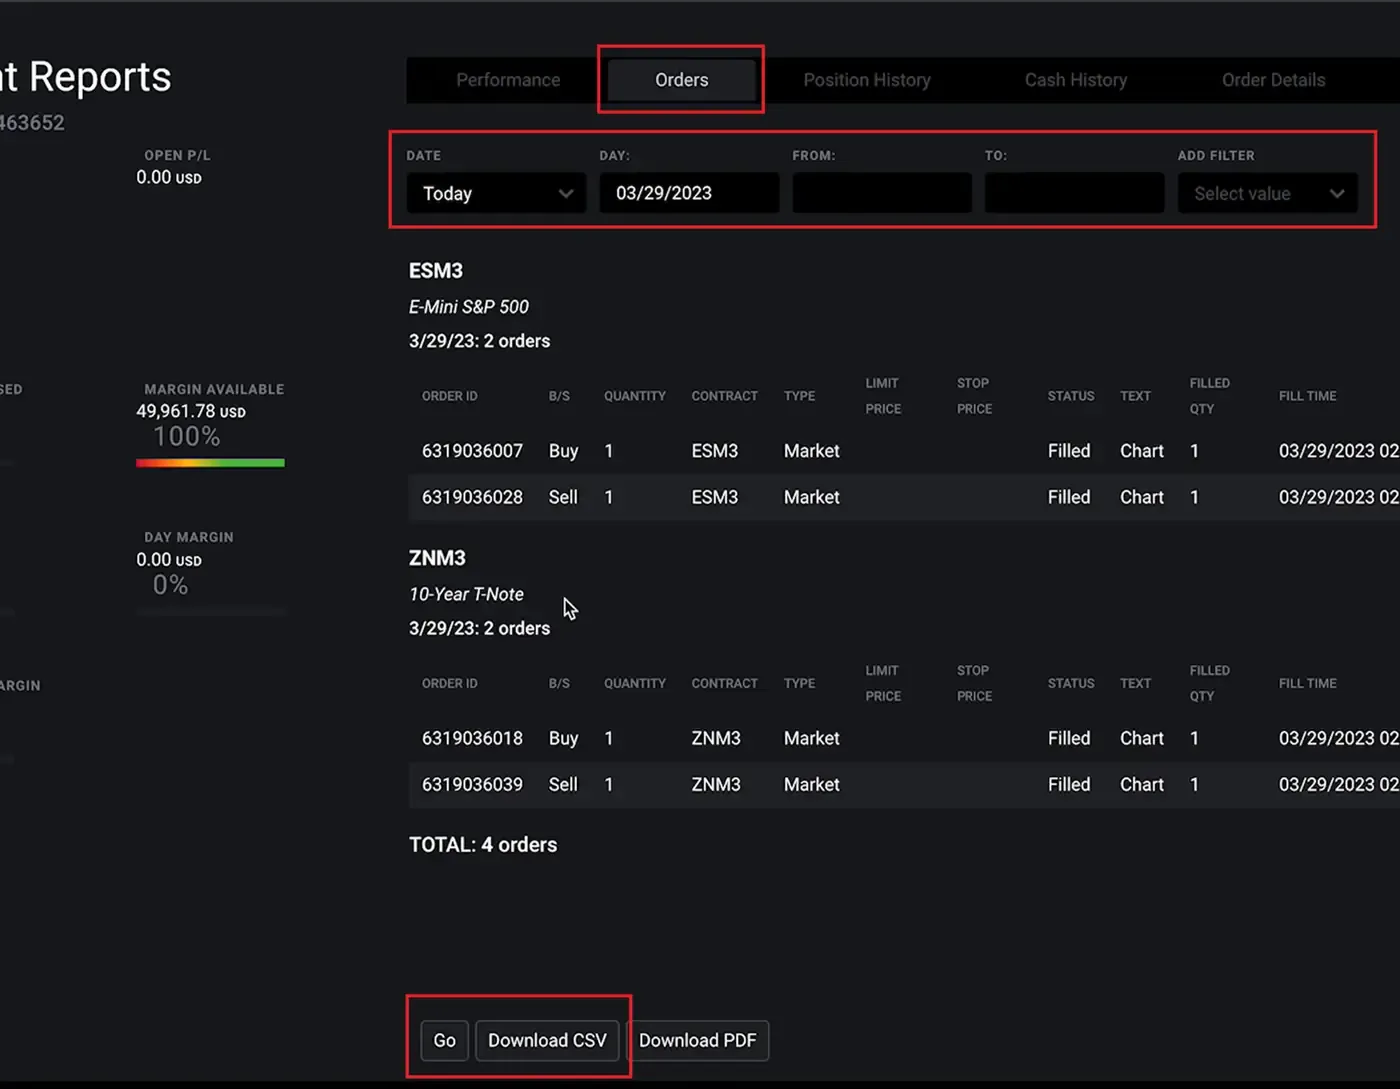The width and height of the screenshot is (1400, 1089).
Task: Select order ID 6319036018
Action: tap(472, 738)
